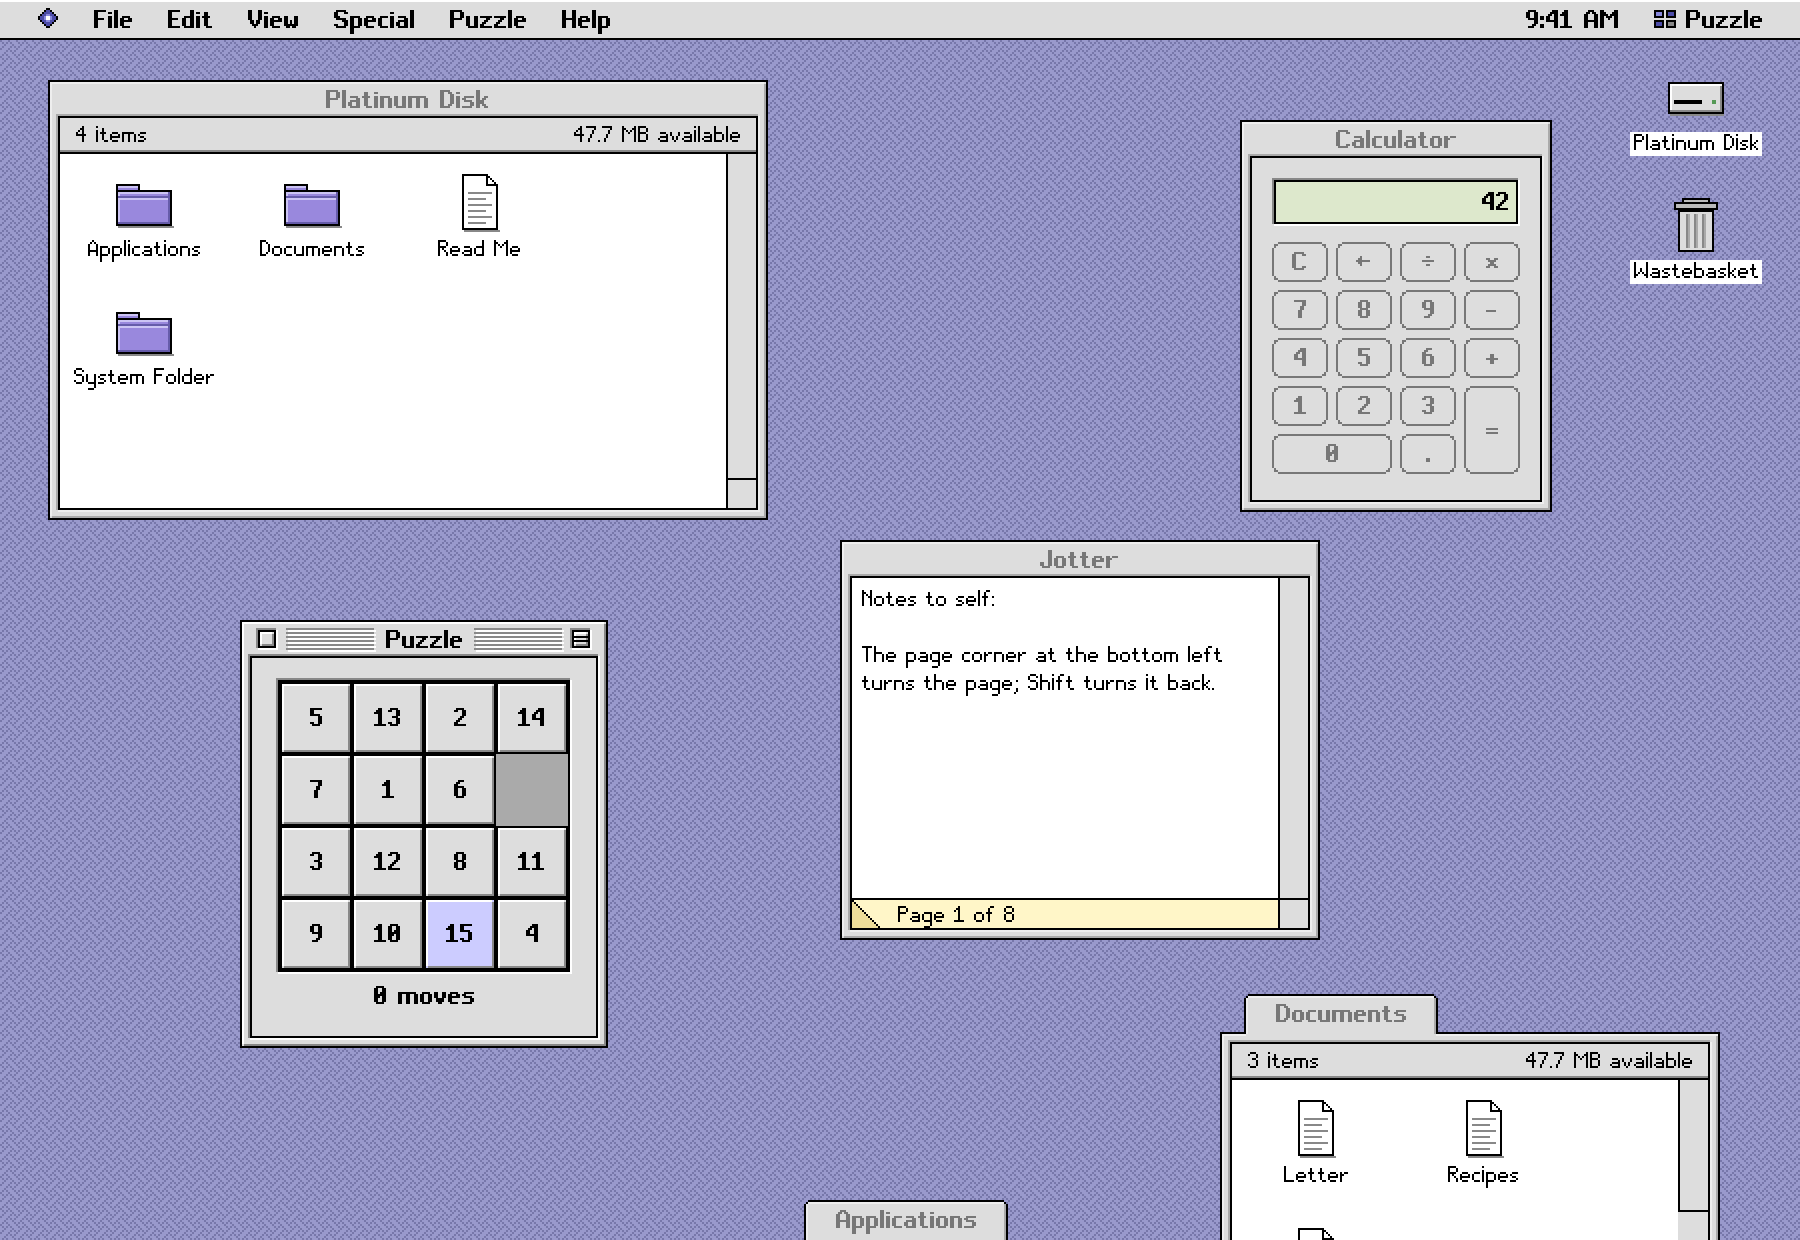The image size is (1800, 1240).
Task: Turn the Jotter page corner
Action: click(865, 914)
